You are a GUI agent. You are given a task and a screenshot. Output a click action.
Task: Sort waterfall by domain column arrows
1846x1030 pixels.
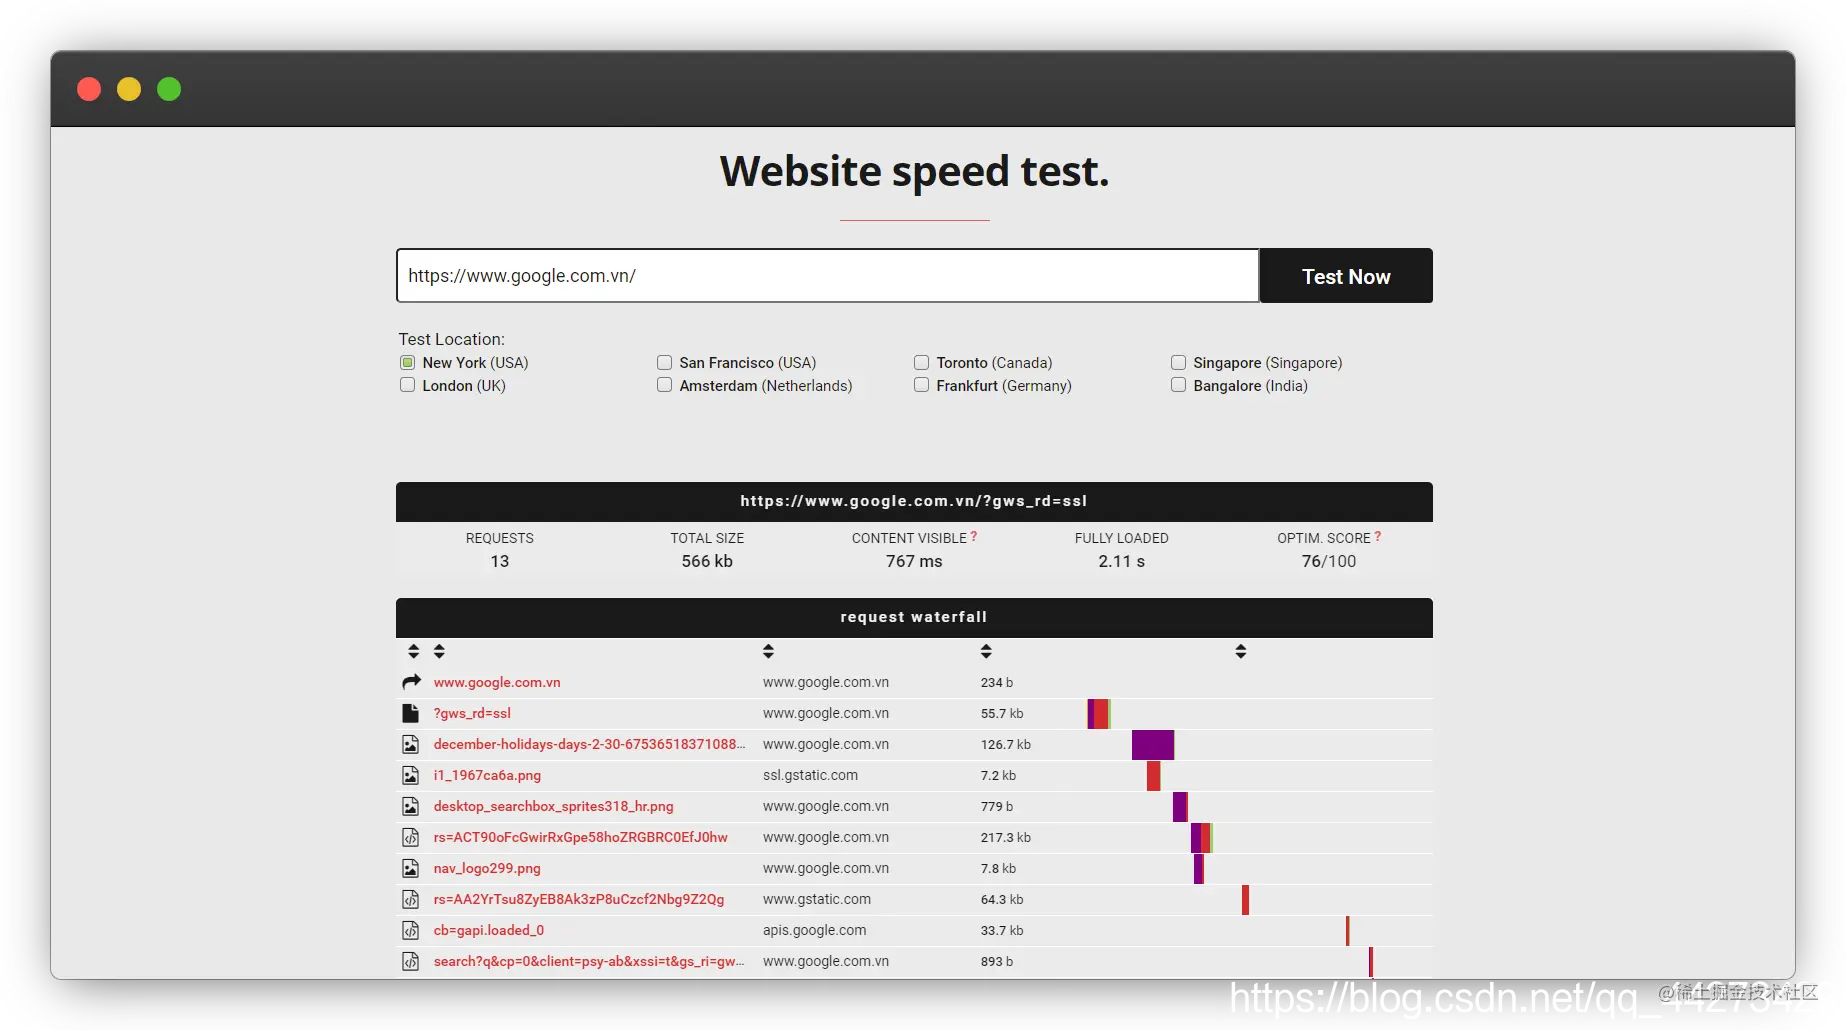point(768,651)
